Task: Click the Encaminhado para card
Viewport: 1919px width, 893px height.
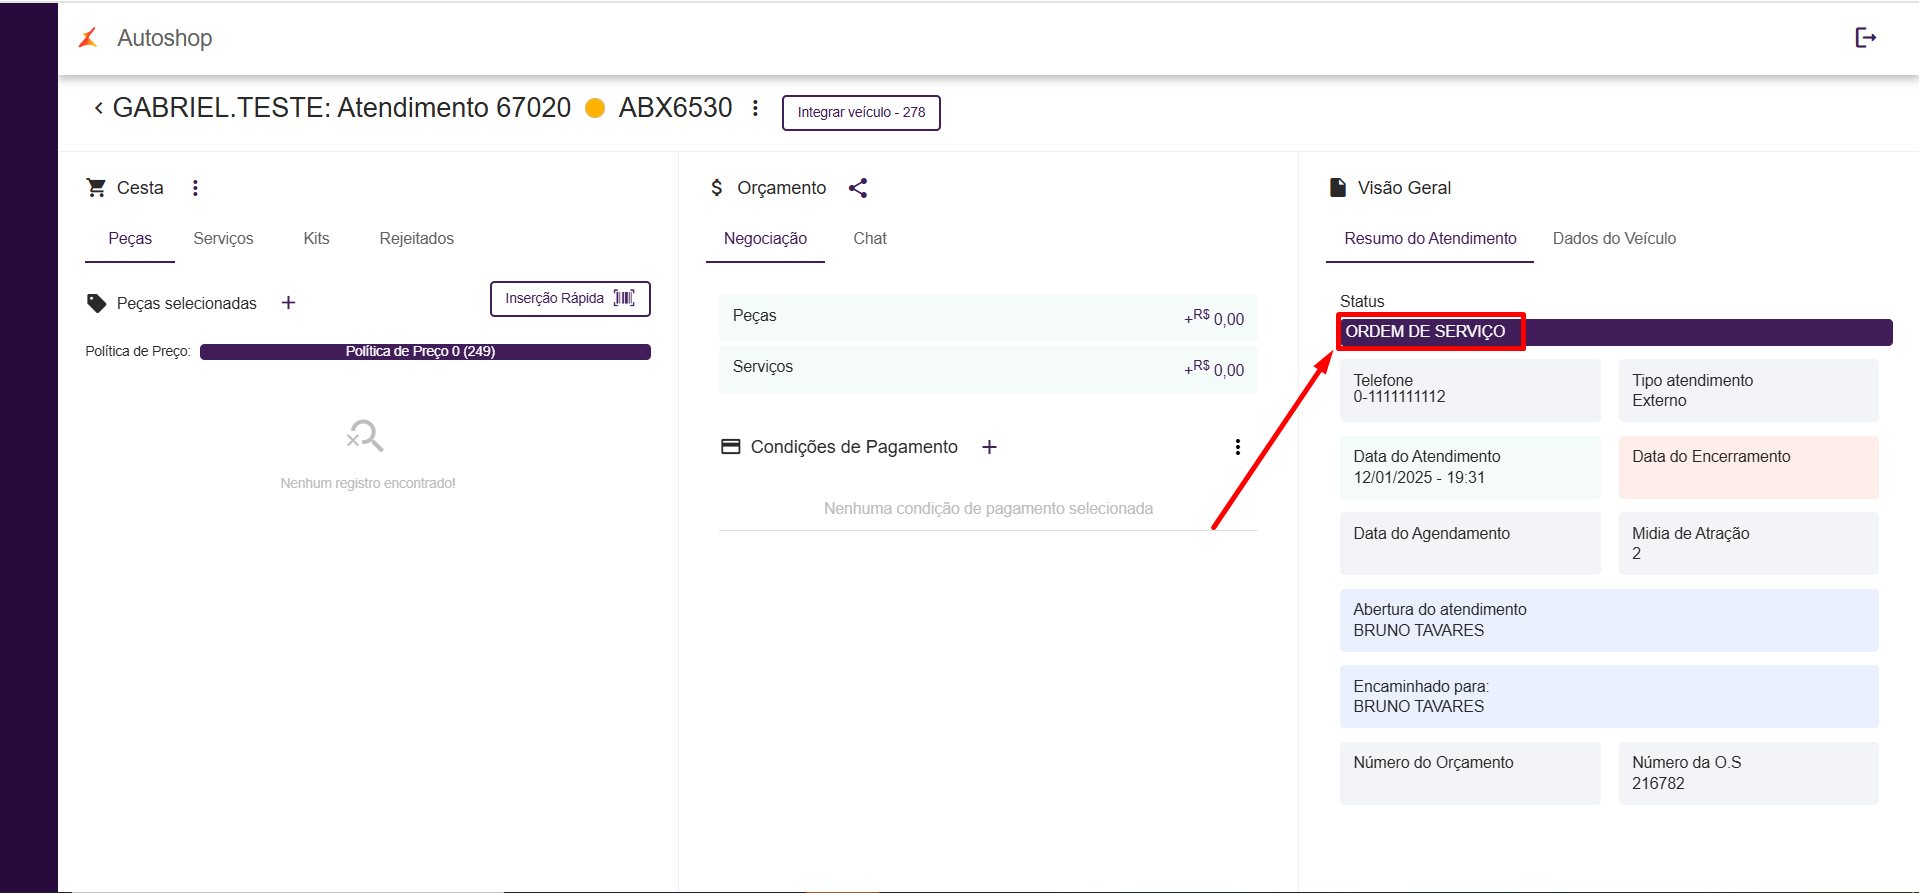Action: pyautogui.click(x=1609, y=696)
